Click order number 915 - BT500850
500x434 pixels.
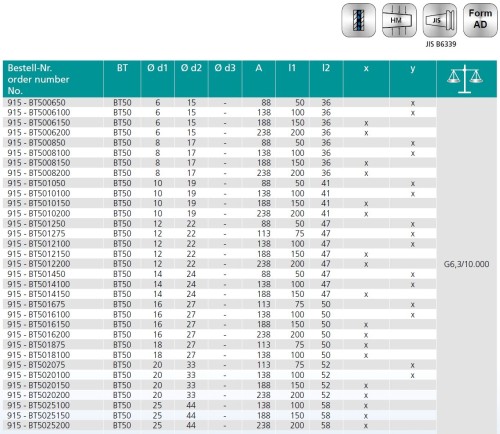36,143
